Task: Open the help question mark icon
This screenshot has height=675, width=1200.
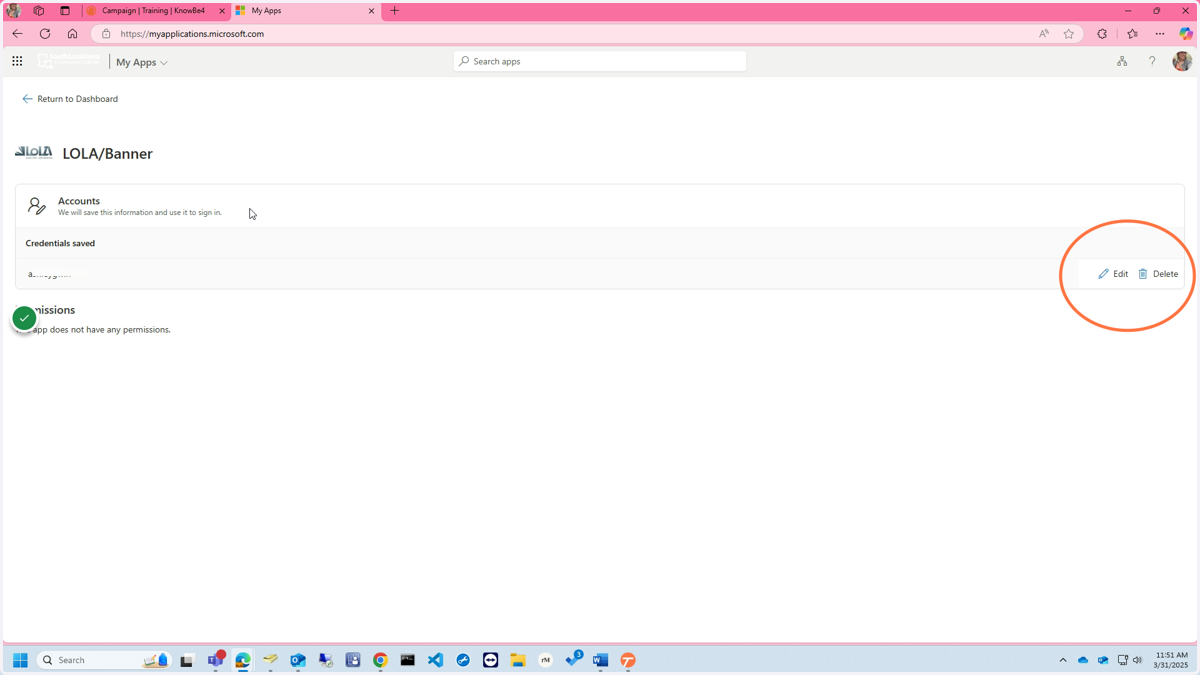Action: click(1152, 61)
